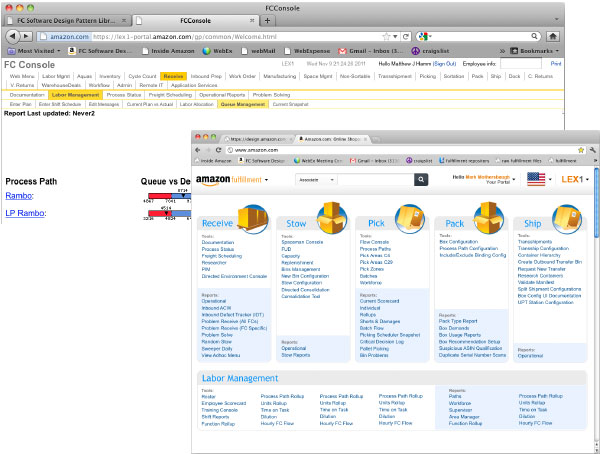Click the Ship package icon
This screenshot has height=454, width=600.
coord(567,219)
